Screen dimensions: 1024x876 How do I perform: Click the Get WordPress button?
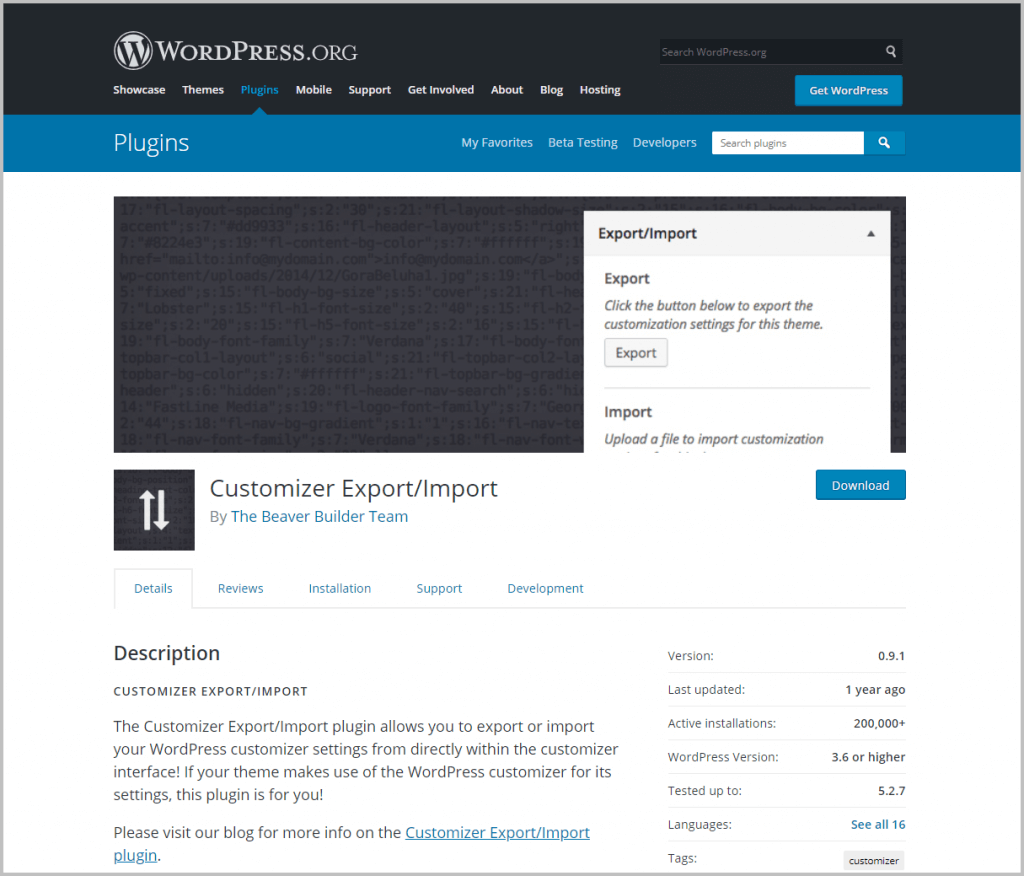click(x=848, y=90)
